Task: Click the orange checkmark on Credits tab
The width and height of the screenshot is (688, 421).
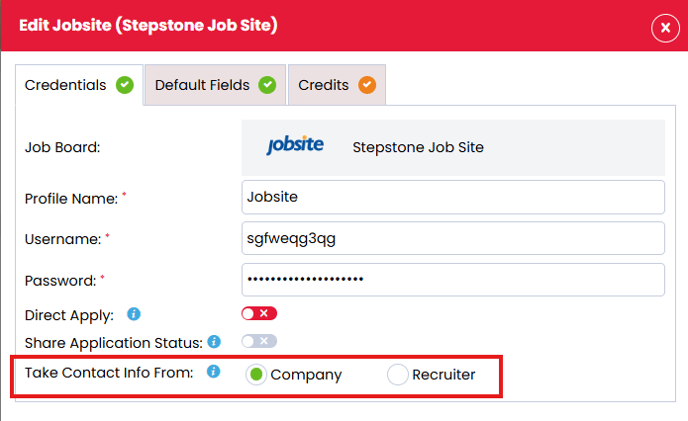Action: (x=367, y=85)
